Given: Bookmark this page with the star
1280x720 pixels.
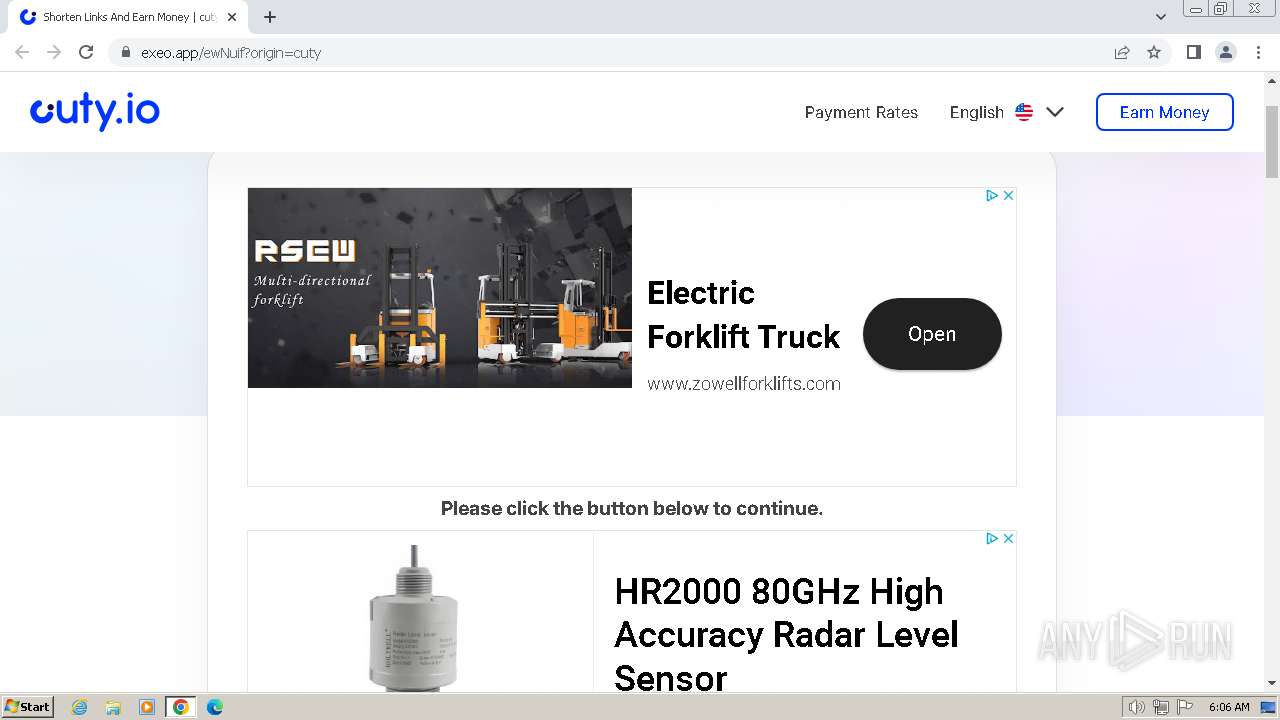Looking at the screenshot, I should 1154,52.
